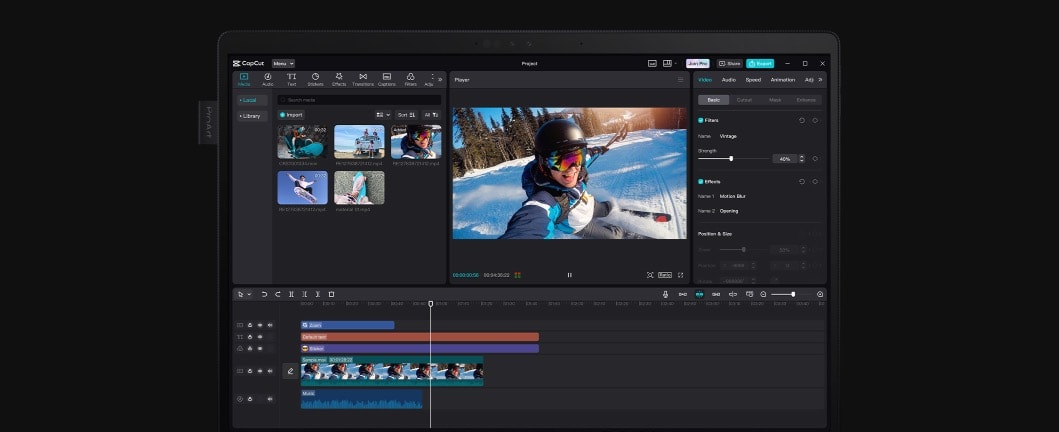Click the Undo arrow in the timeline toolbar
Screen dimensions: 1059x432
coord(264,294)
